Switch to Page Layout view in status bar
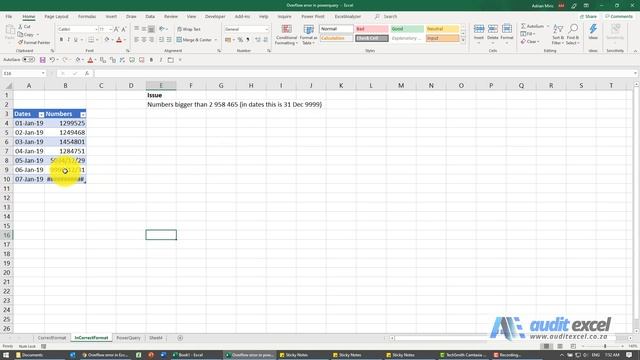The image size is (640, 360). pyautogui.click(x=560, y=346)
